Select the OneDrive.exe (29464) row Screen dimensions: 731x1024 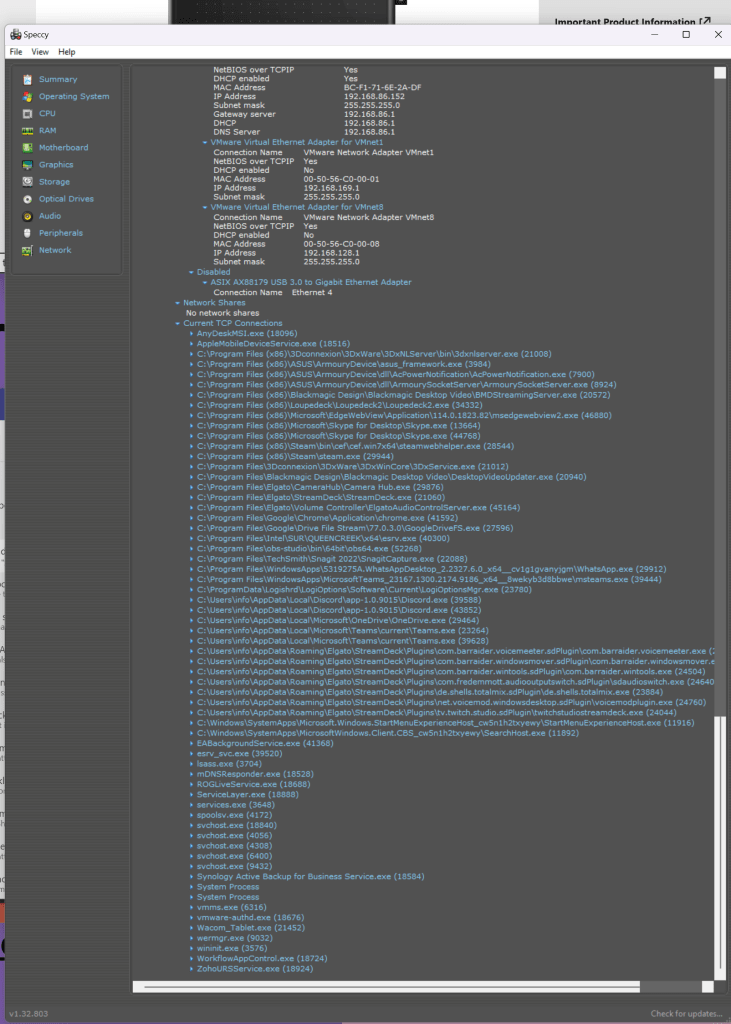click(338, 620)
